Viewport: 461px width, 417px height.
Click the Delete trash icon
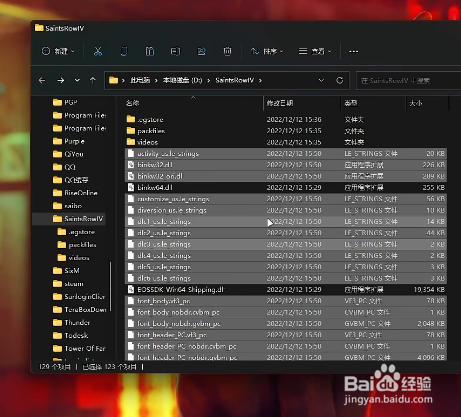pyautogui.click(x=227, y=51)
